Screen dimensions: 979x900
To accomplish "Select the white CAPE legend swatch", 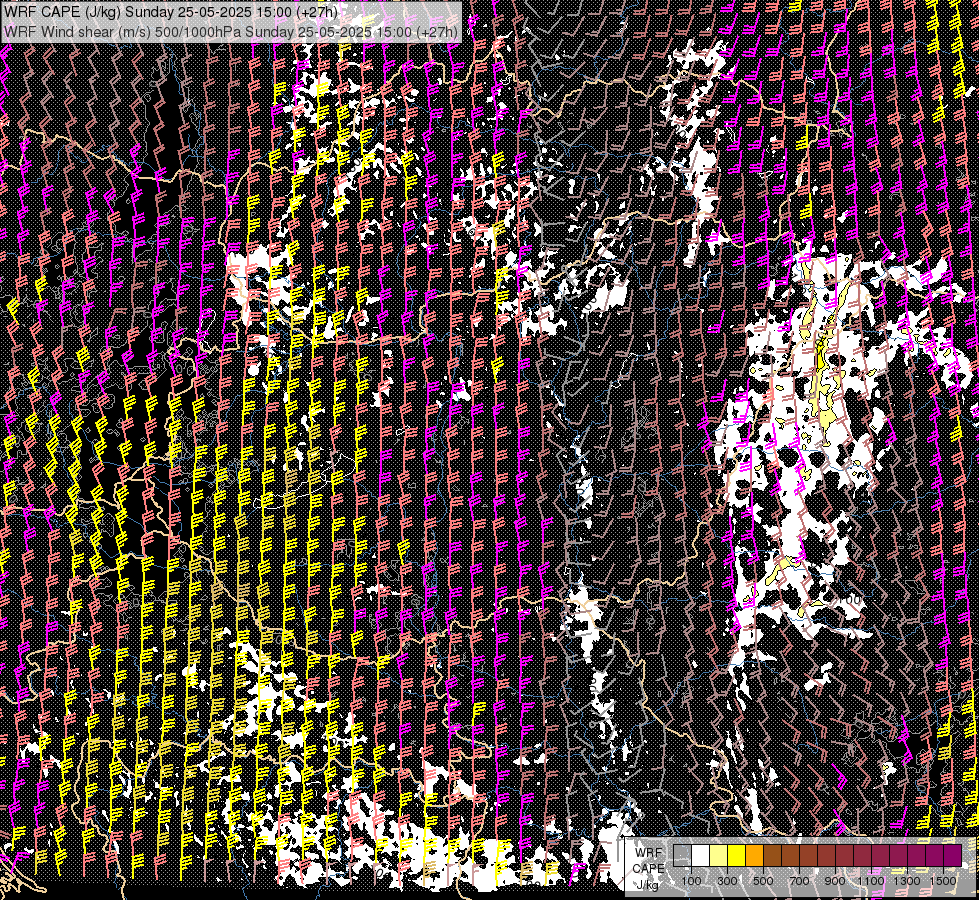I will point(701,856).
